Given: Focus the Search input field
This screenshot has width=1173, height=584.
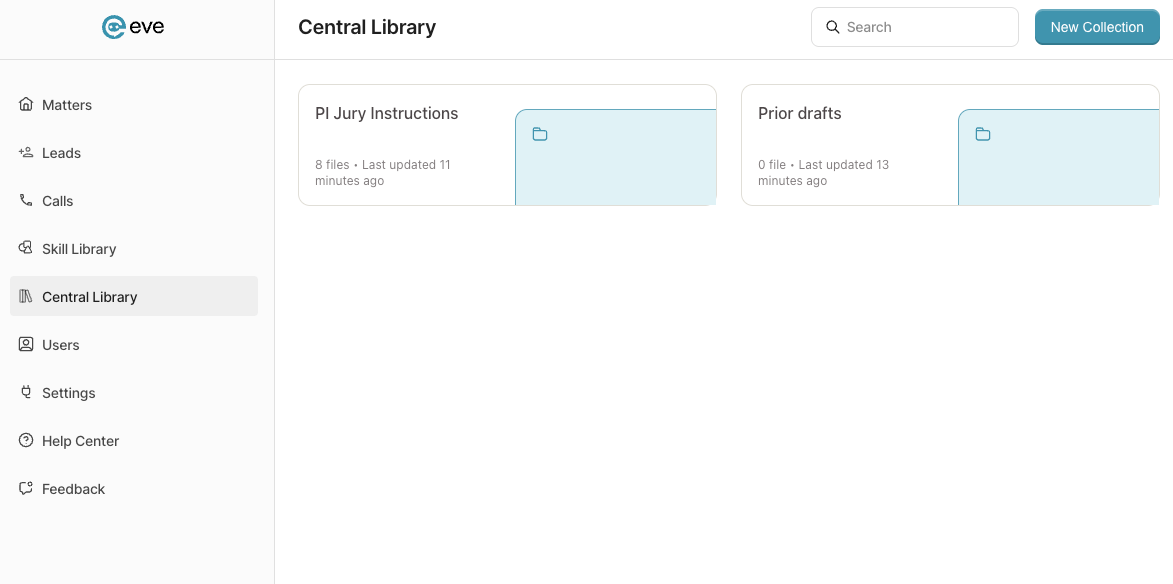Looking at the screenshot, I should (x=915, y=27).
